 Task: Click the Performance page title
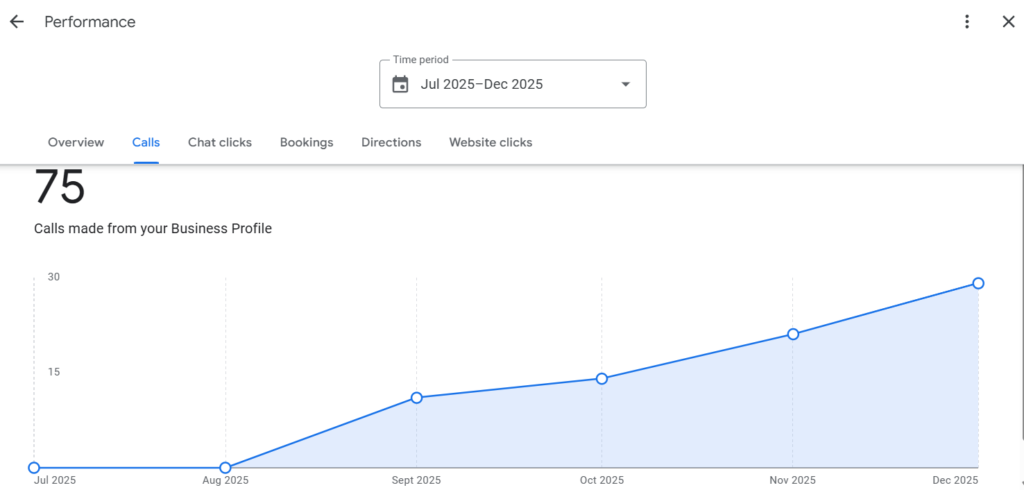point(90,22)
